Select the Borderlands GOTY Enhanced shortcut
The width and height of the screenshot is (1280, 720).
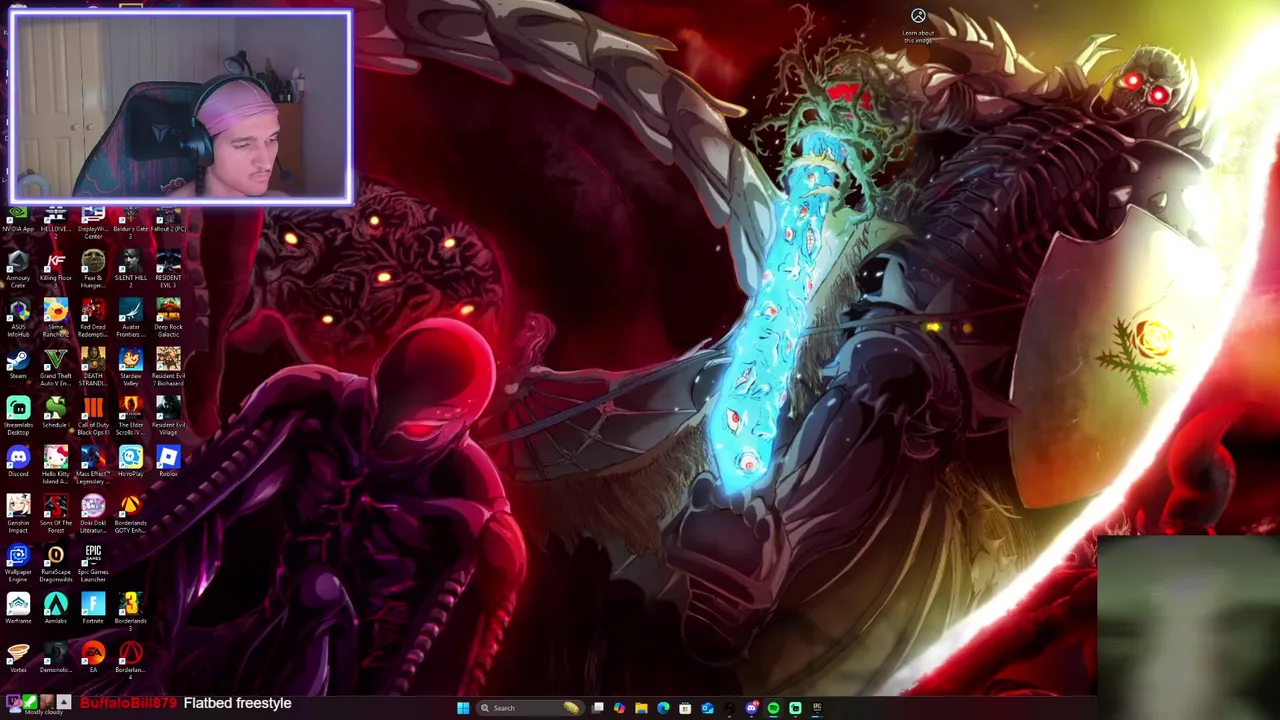tap(130, 513)
